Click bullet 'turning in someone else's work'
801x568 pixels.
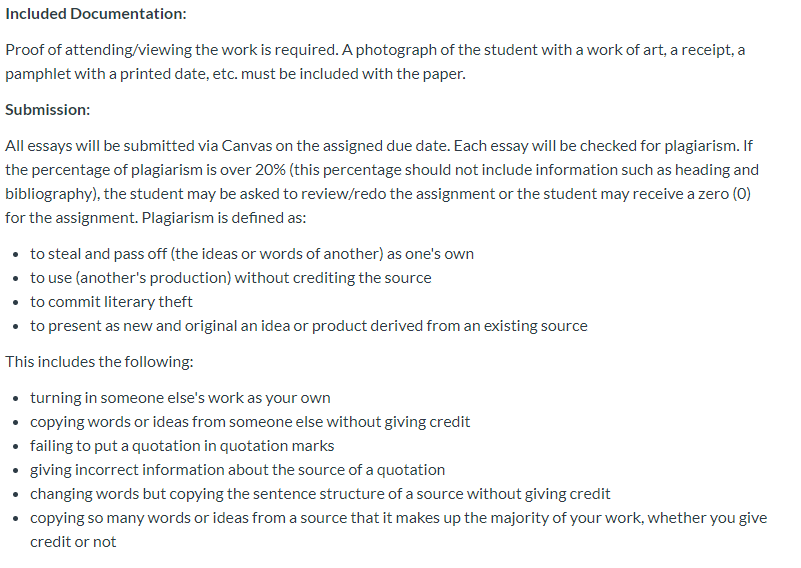[x=180, y=398]
